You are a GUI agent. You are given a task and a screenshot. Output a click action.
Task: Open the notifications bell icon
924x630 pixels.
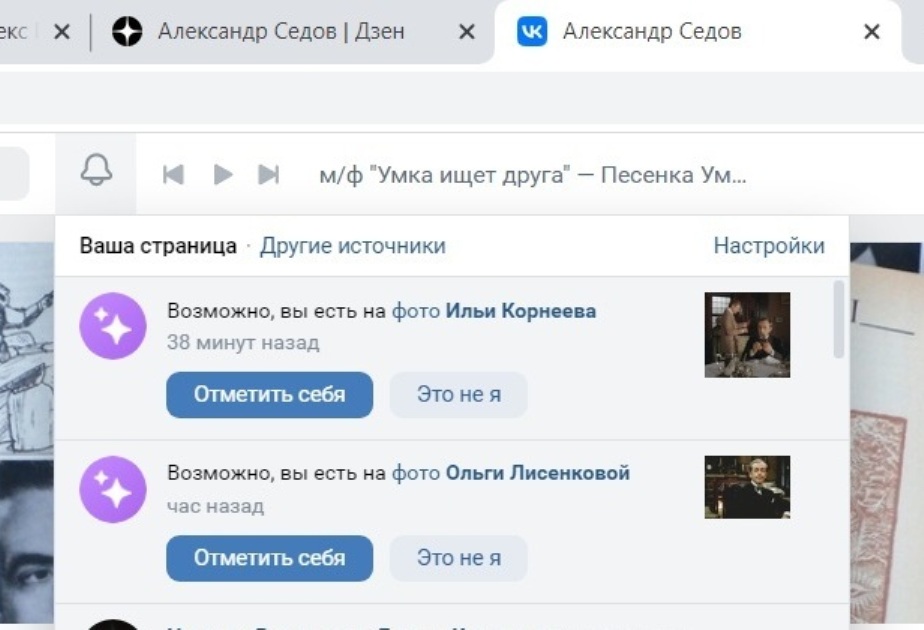coord(96,170)
